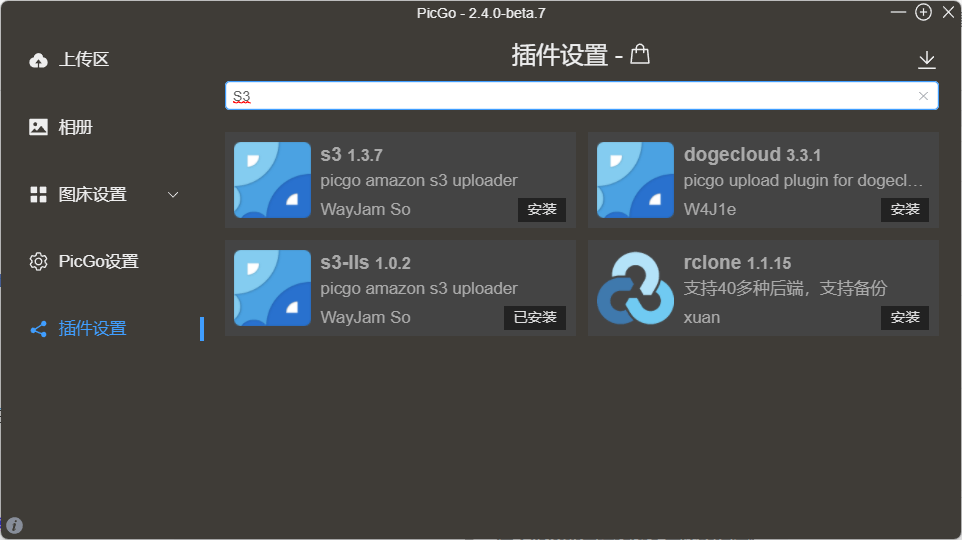The image size is (962, 540).
Task: Click the info icon at bottom left
Action: pos(14,525)
